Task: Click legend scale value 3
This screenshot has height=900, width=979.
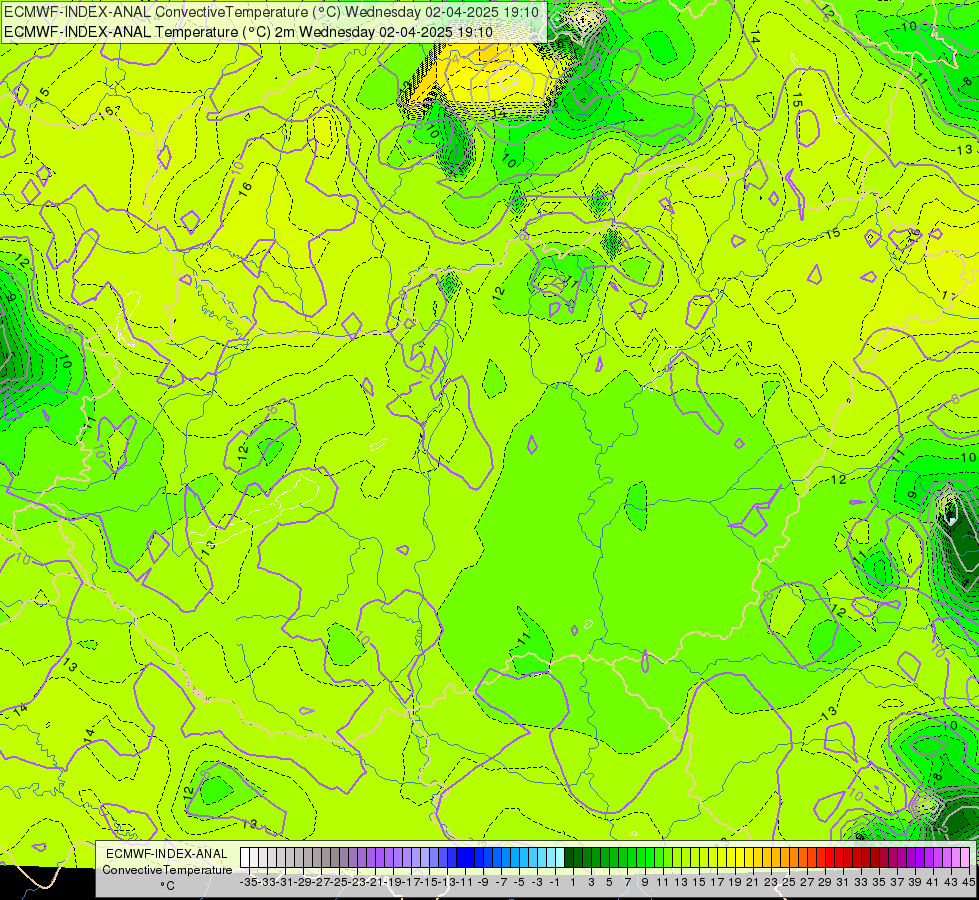Action: [591, 883]
